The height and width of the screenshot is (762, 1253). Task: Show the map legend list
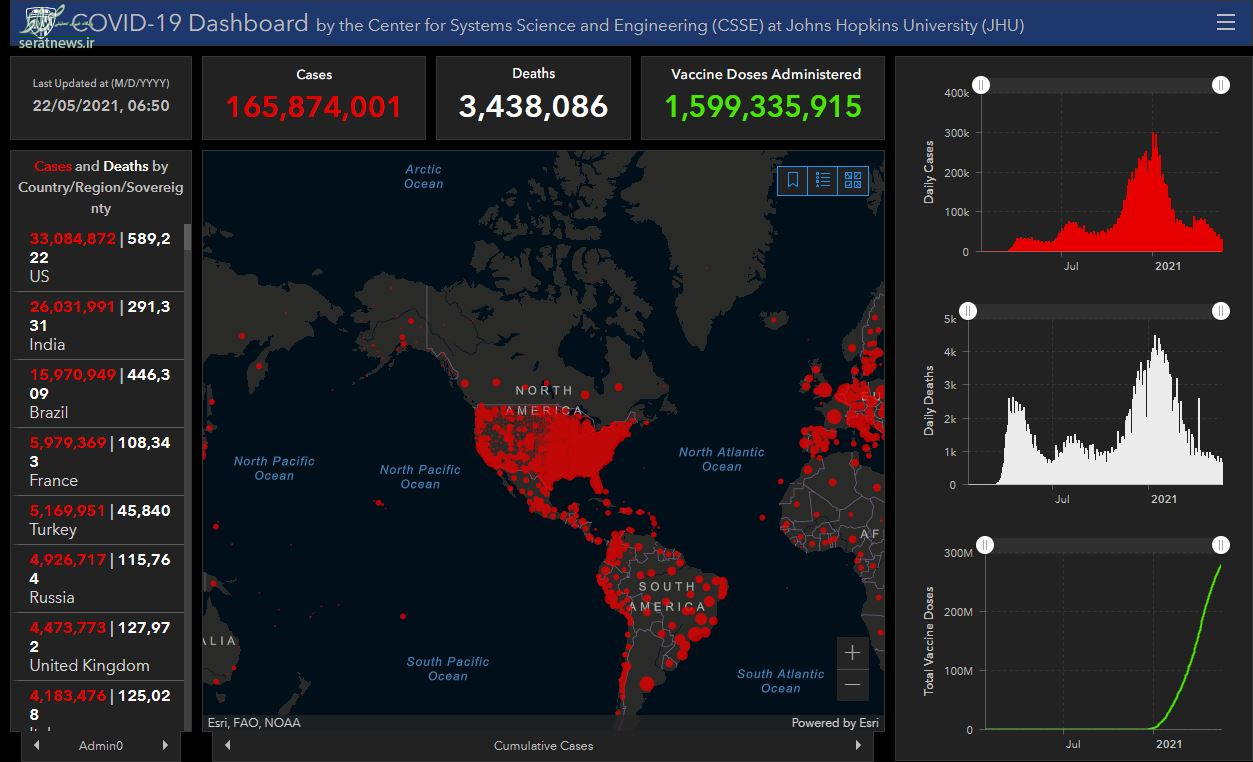(823, 180)
